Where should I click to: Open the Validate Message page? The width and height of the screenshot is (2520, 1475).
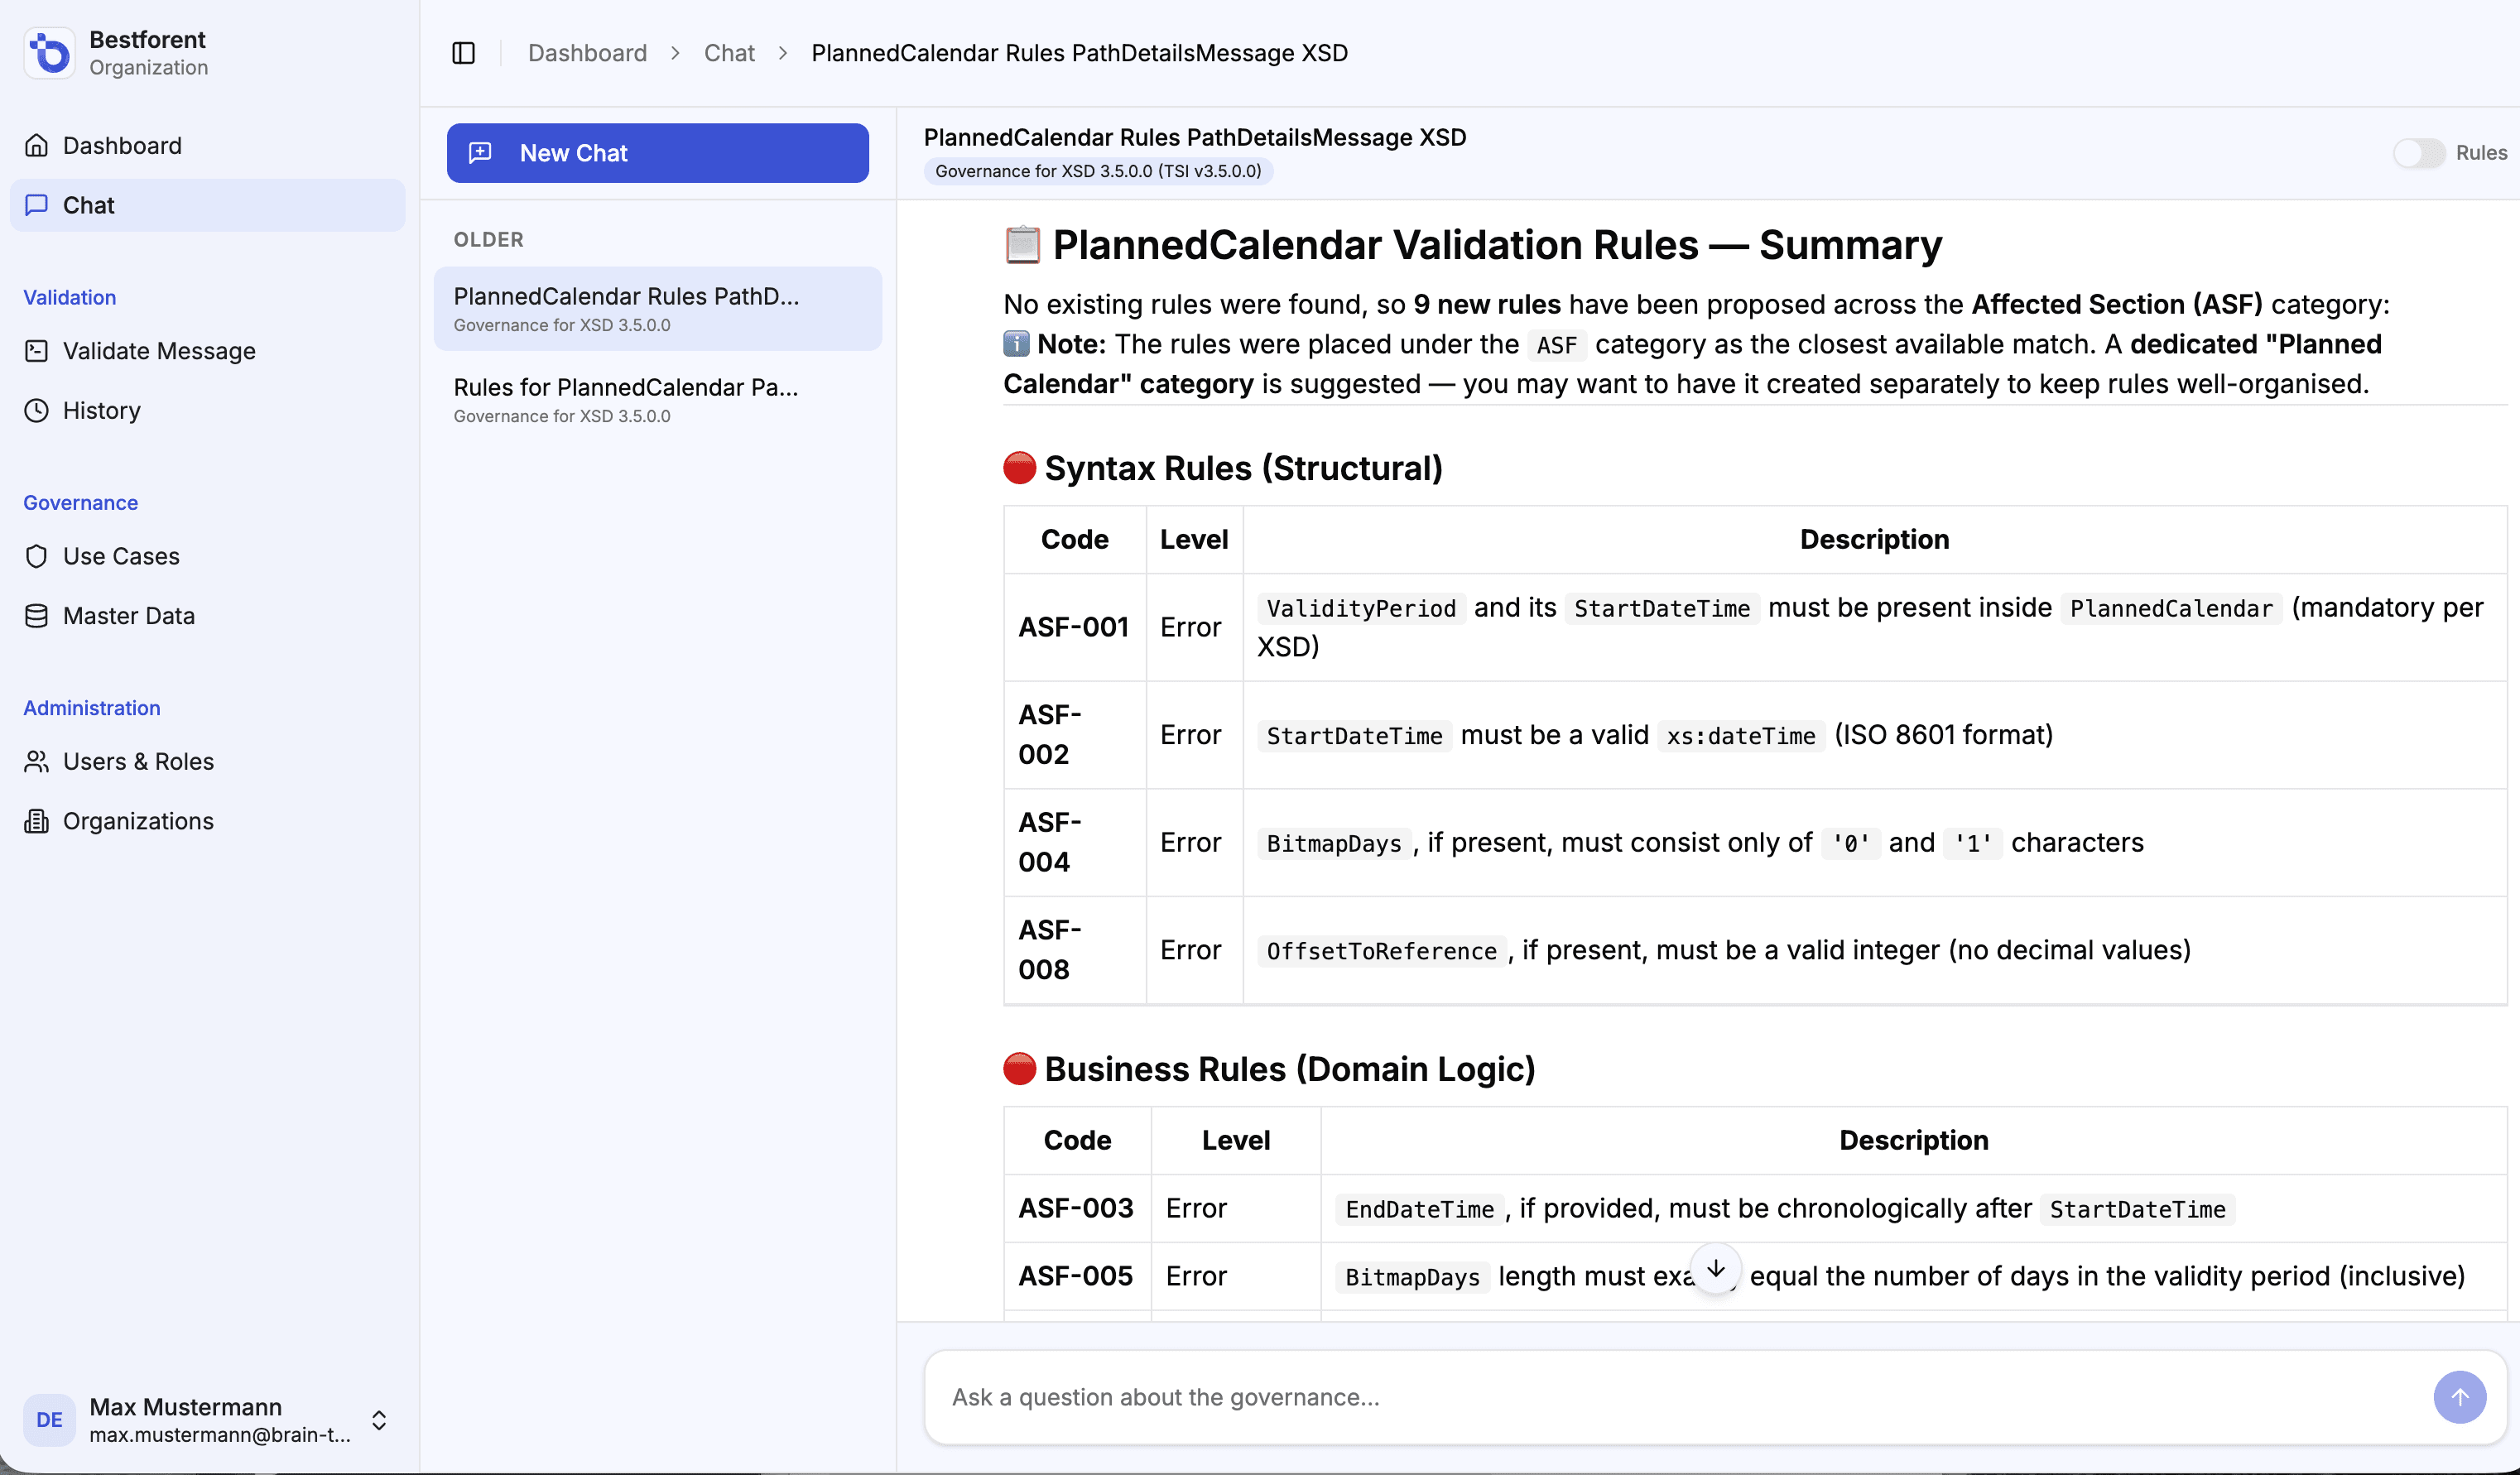[x=158, y=351]
